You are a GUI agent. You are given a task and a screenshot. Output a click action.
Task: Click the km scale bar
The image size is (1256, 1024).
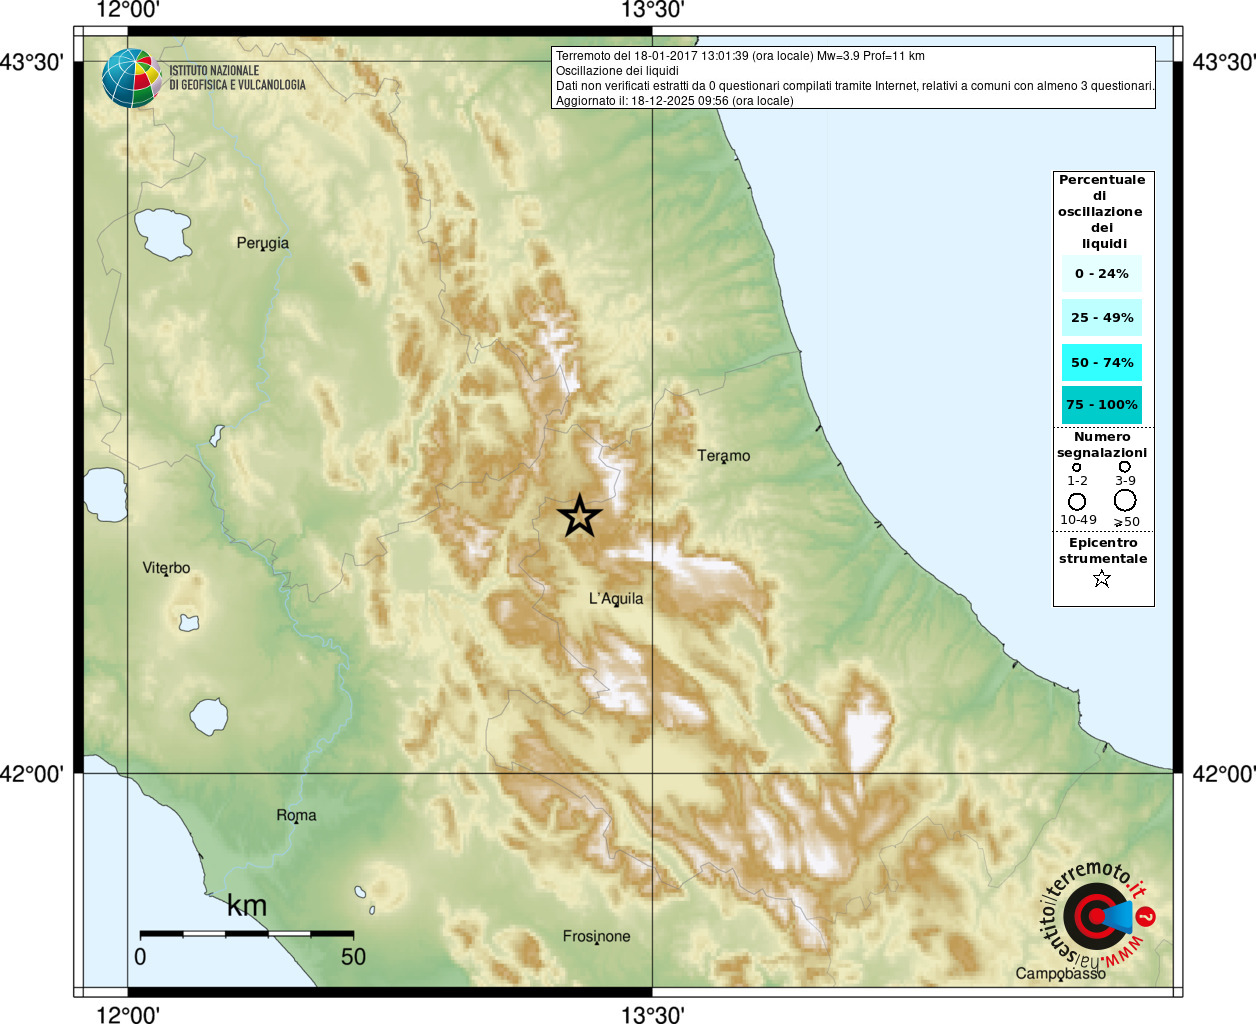pyautogui.click(x=247, y=934)
